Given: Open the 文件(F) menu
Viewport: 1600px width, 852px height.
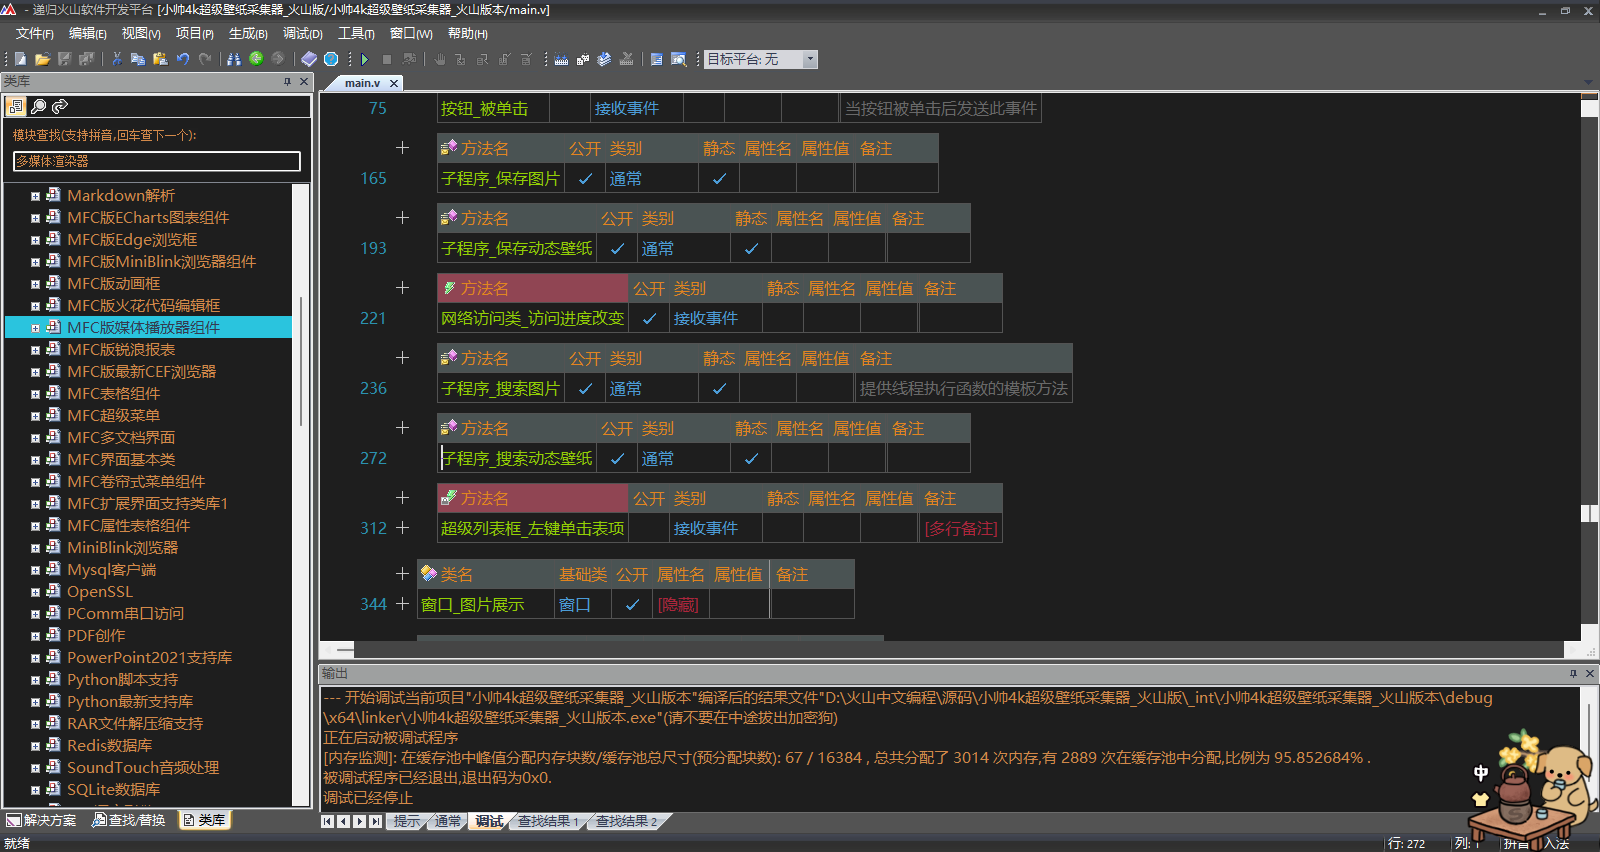Looking at the screenshot, I should [x=35, y=33].
